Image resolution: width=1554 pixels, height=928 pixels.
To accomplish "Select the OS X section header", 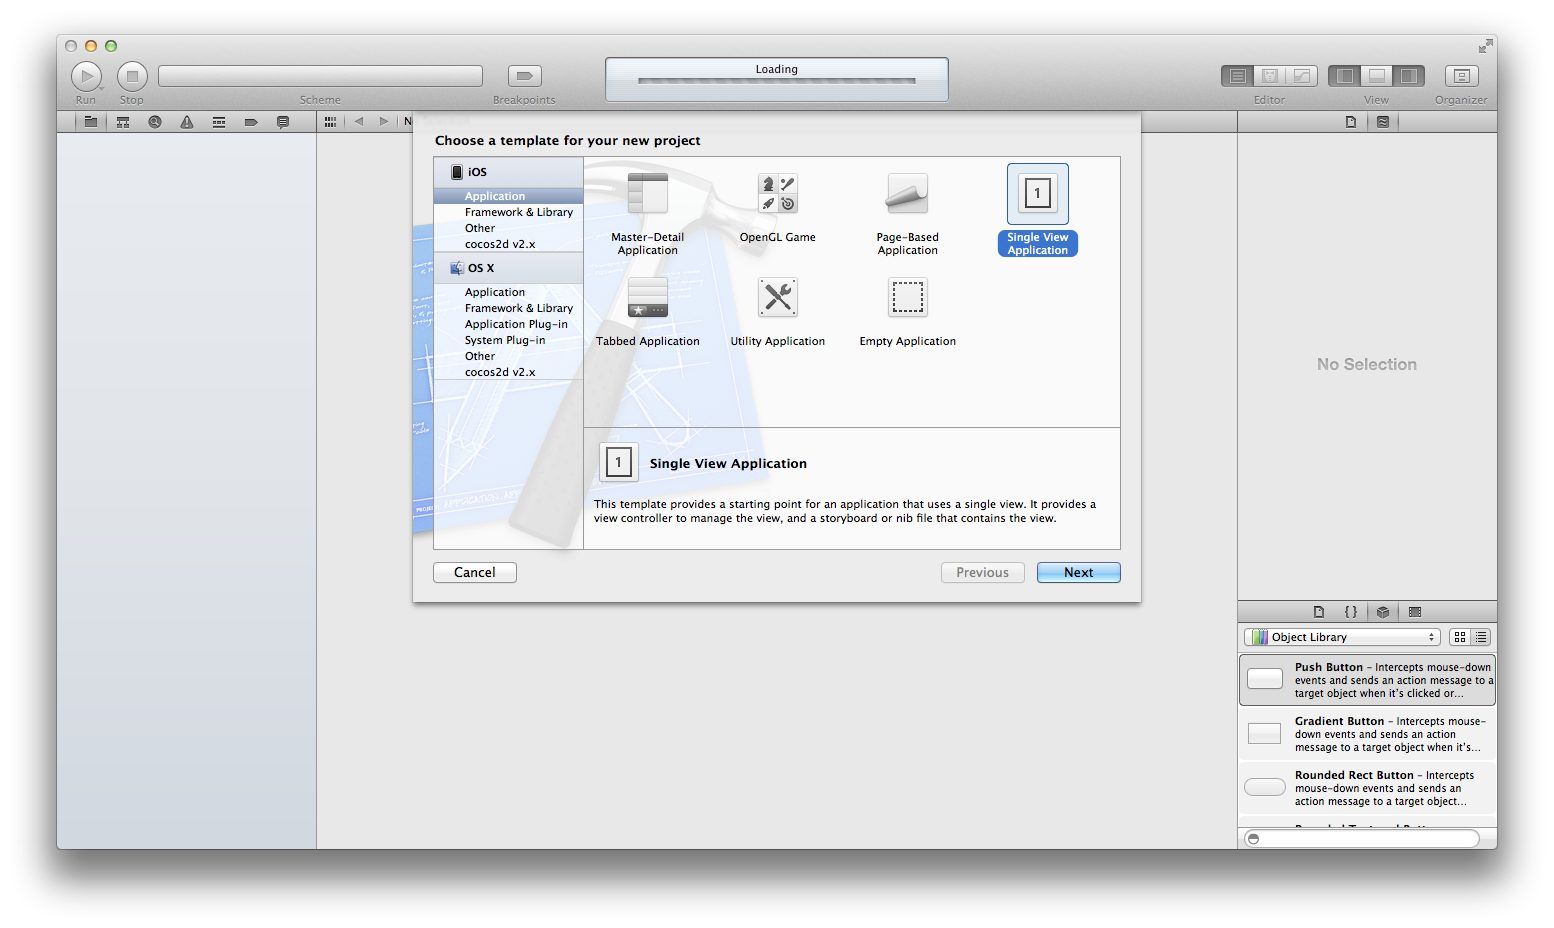I will click(508, 268).
